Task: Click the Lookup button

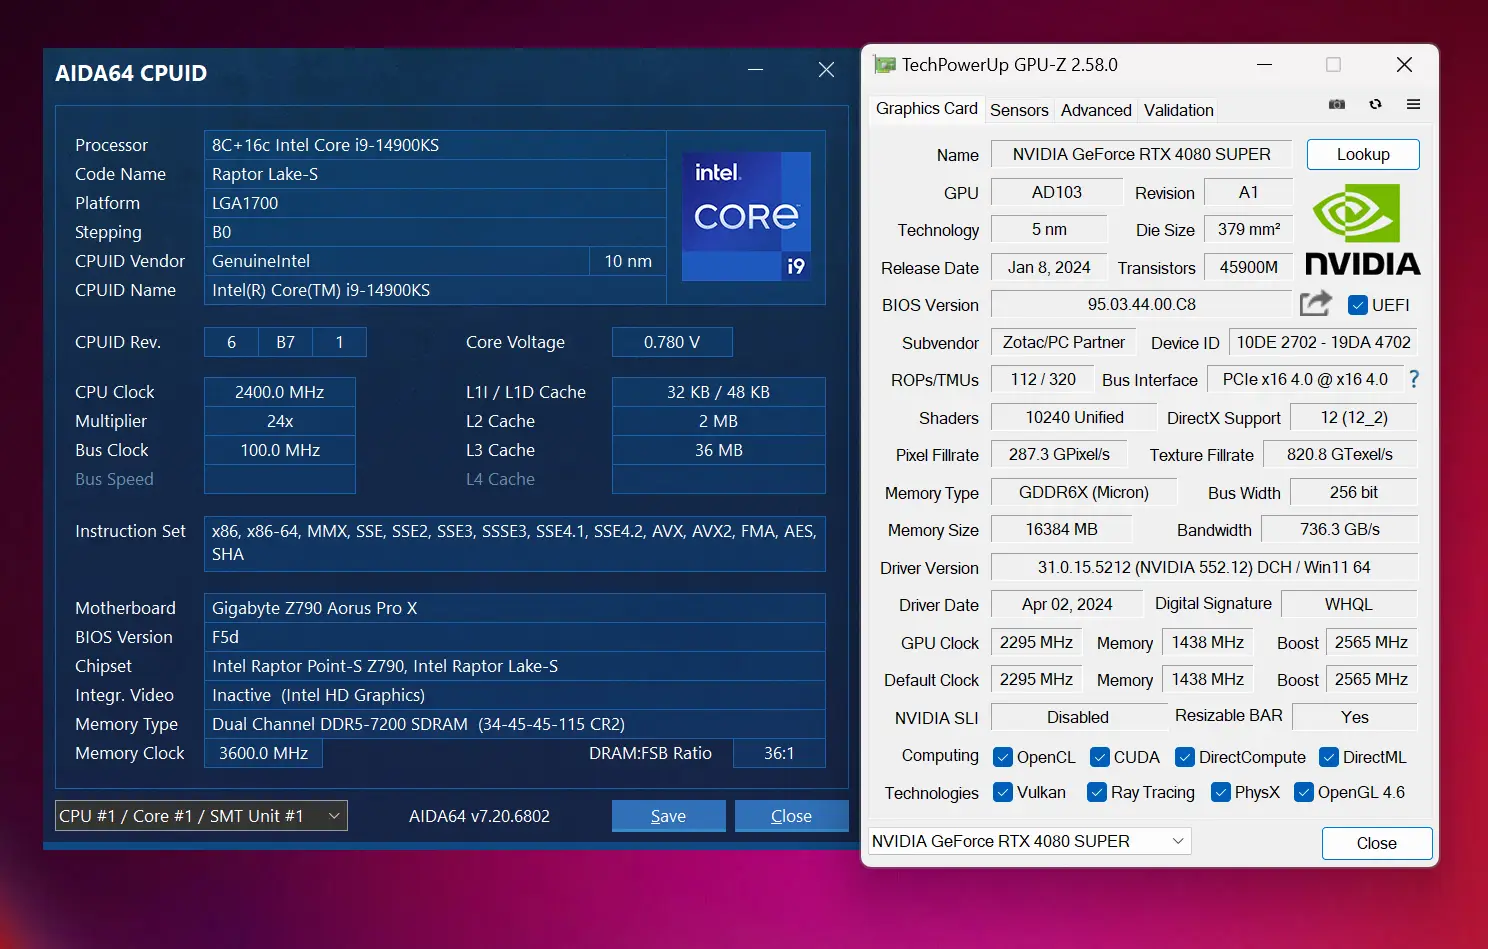Action: pos(1363,154)
